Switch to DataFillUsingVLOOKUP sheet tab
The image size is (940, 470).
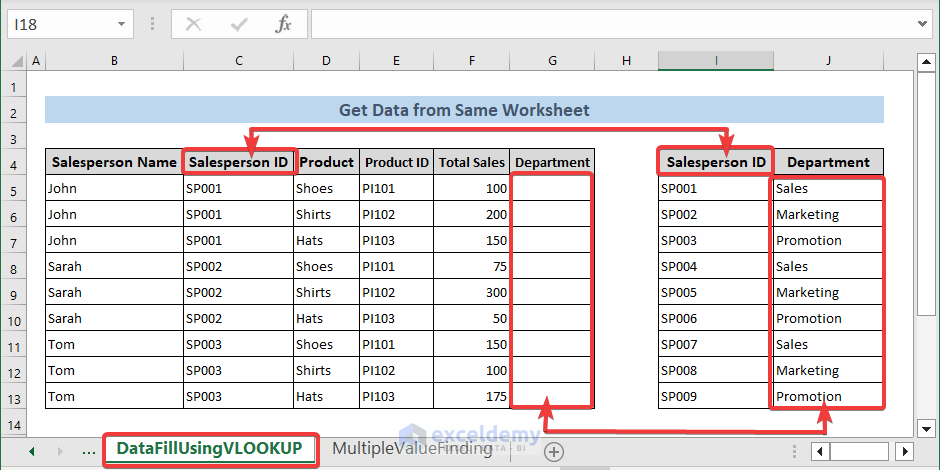pos(210,448)
